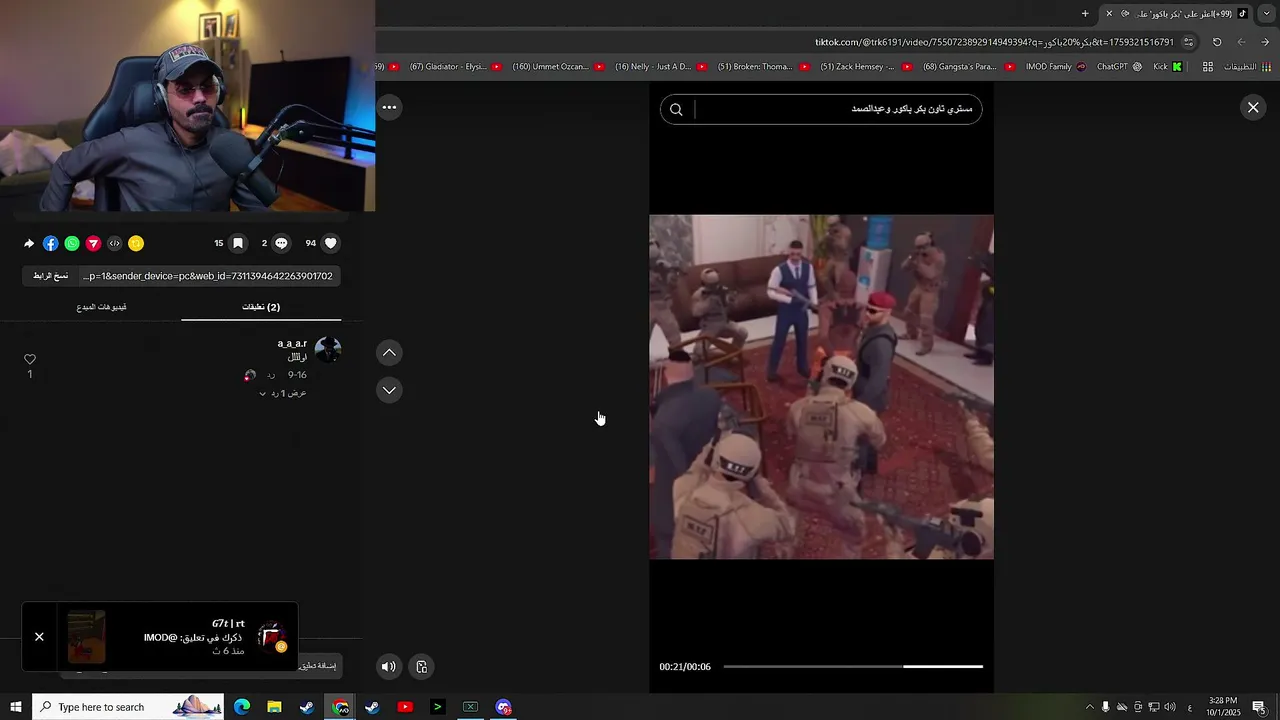Open the taskbar clock showing 3:28 PM
Image resolution: width=1280 pixels, height=720 pixels.
click(x=1223, y=707)
